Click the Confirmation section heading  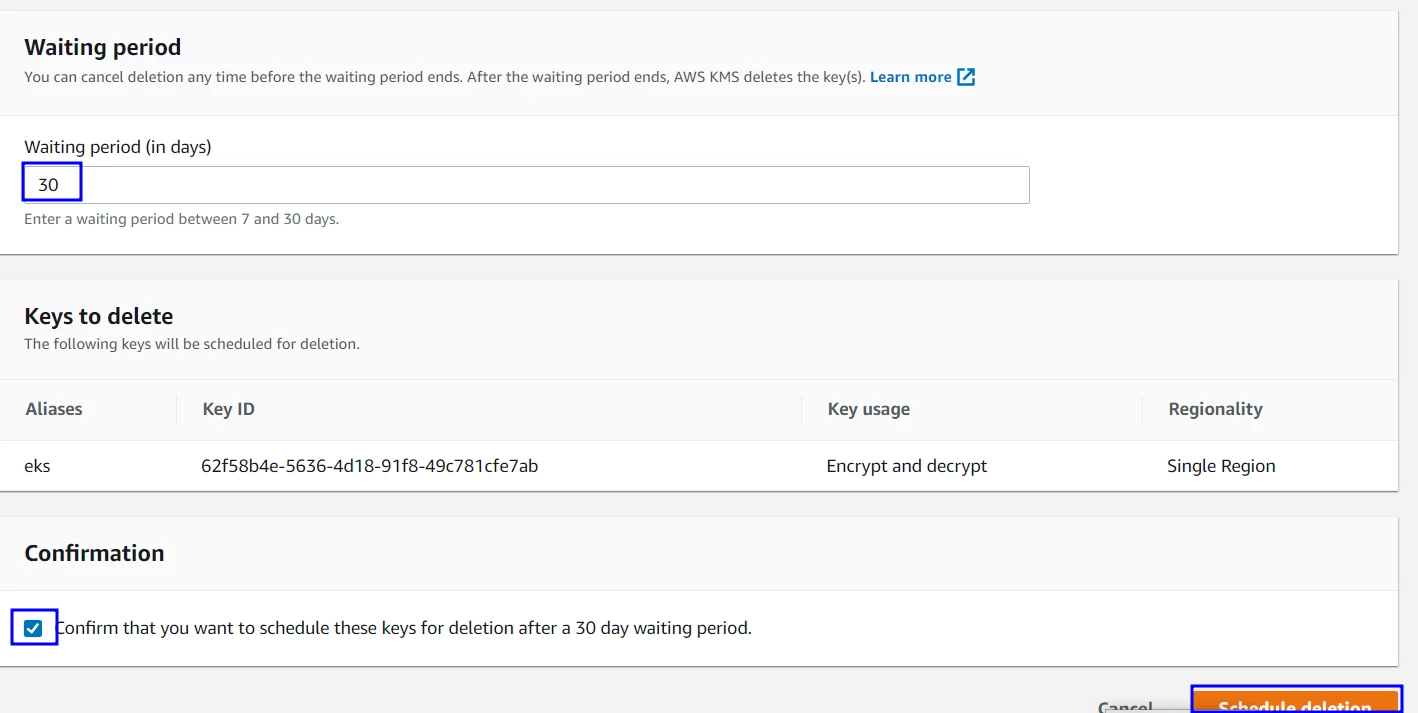tap(94, 553)
